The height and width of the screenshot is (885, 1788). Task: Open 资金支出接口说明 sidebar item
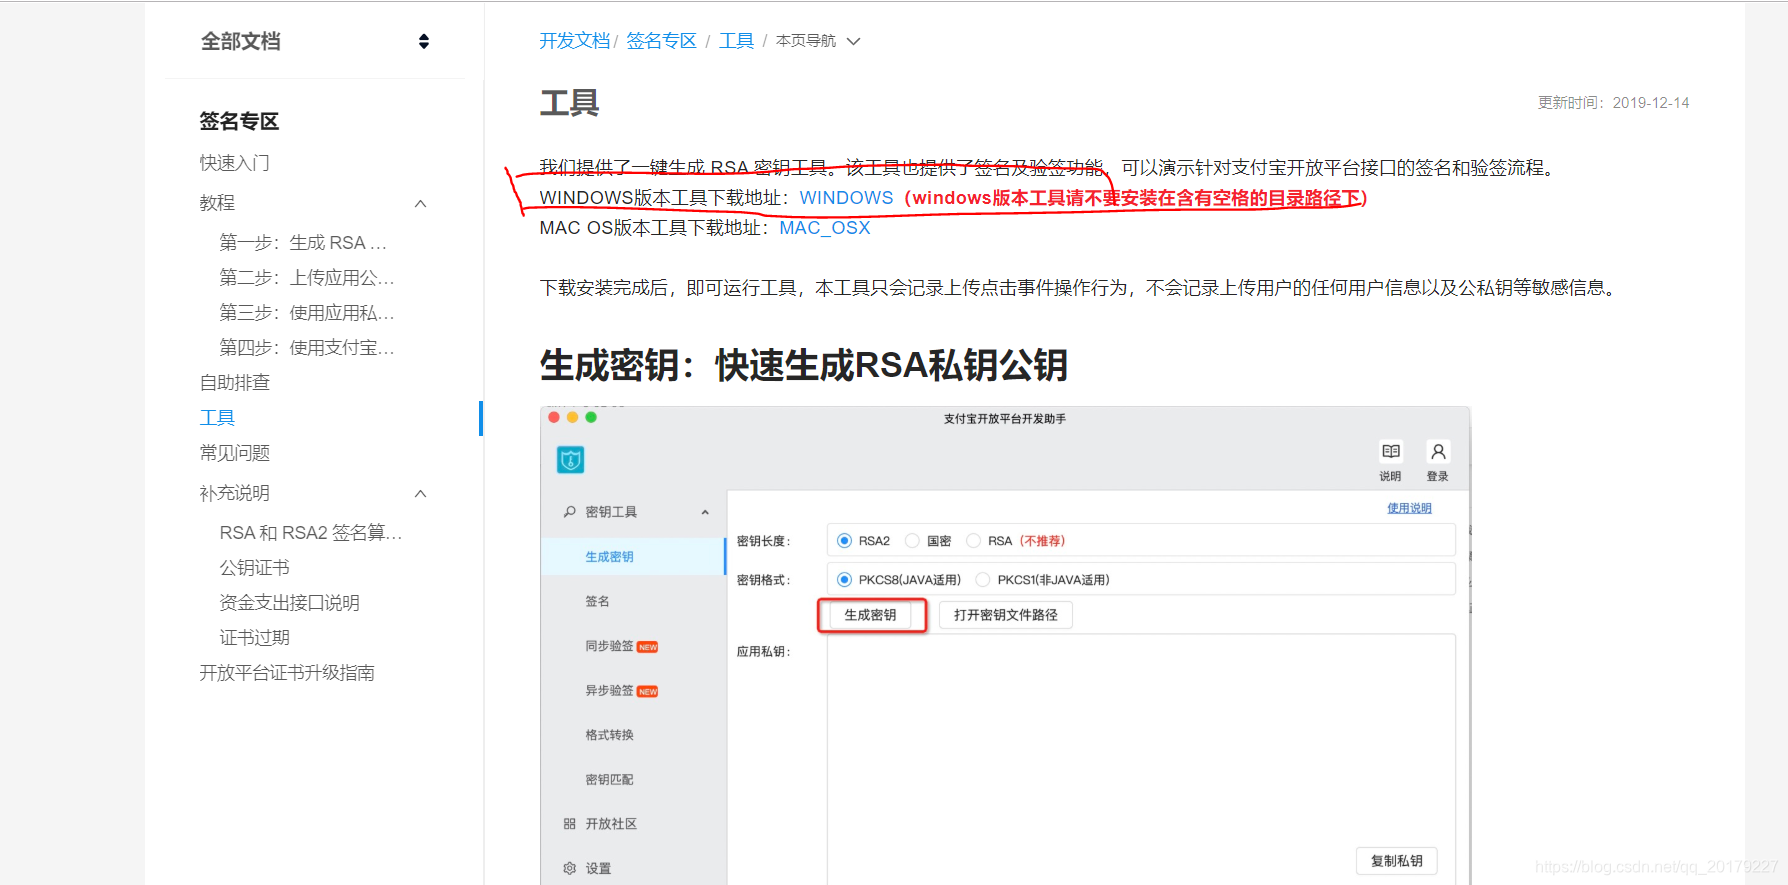click(289, 603)
